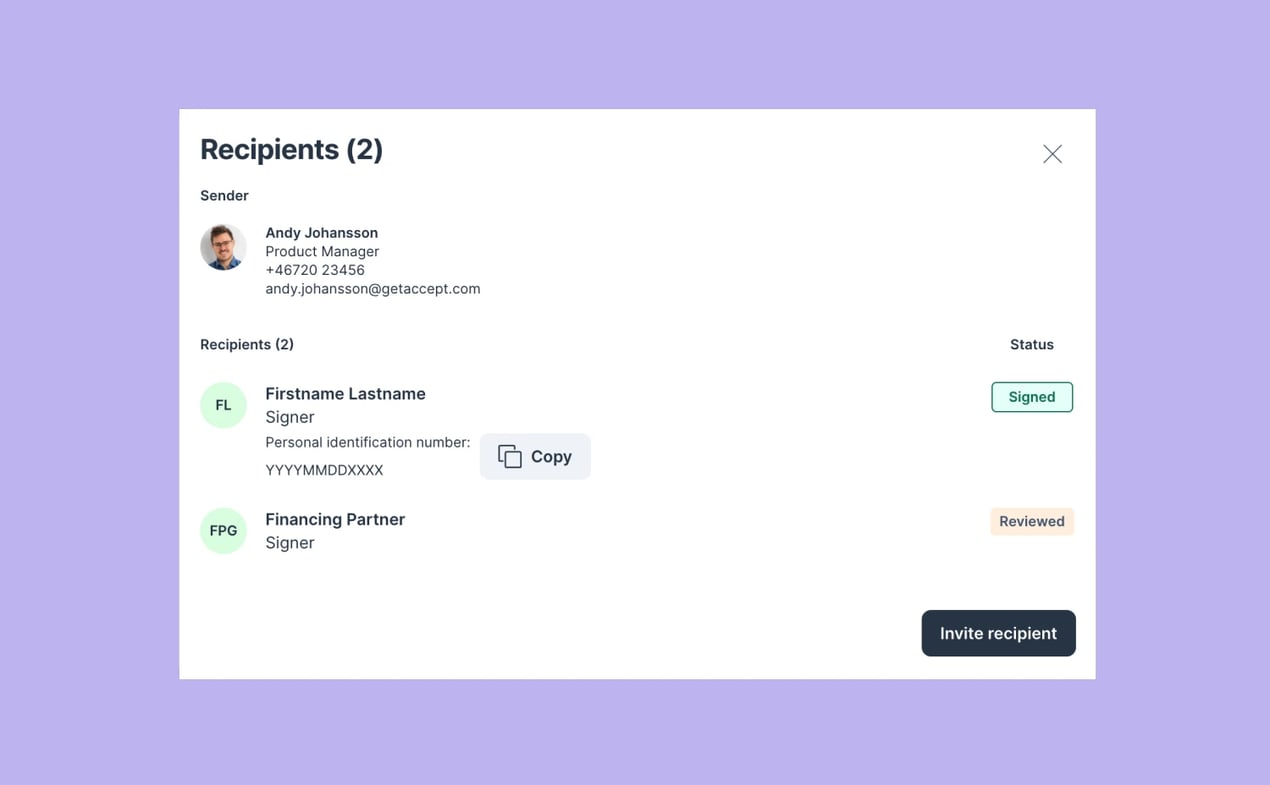Click the sender email andy.johansson@getaccept.com
This screenshot has height=785, width=1270.
pyautogui.click(x=372, y=289)
